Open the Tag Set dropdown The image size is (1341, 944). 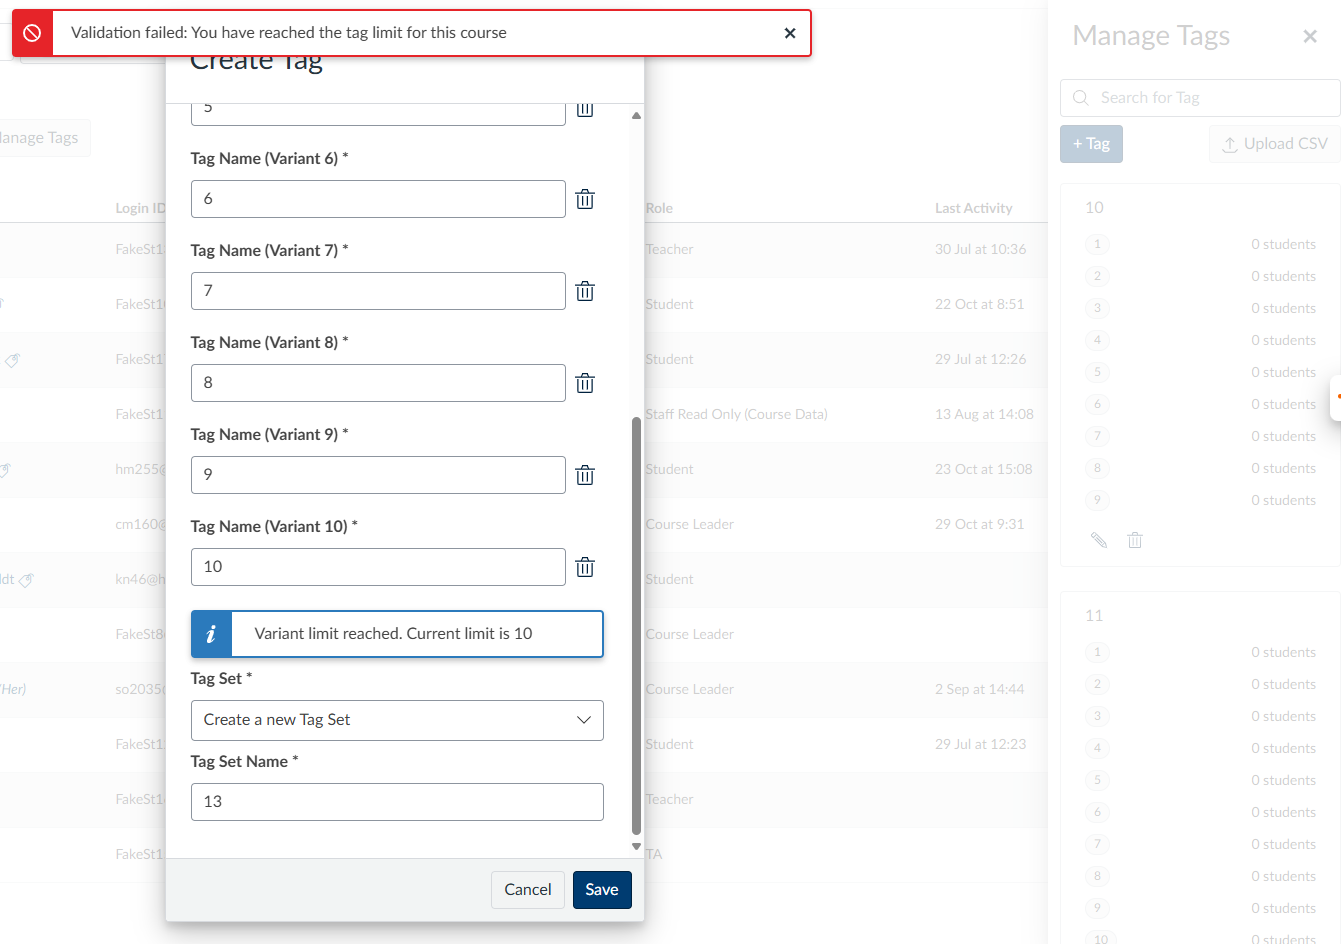coord(397,720)
